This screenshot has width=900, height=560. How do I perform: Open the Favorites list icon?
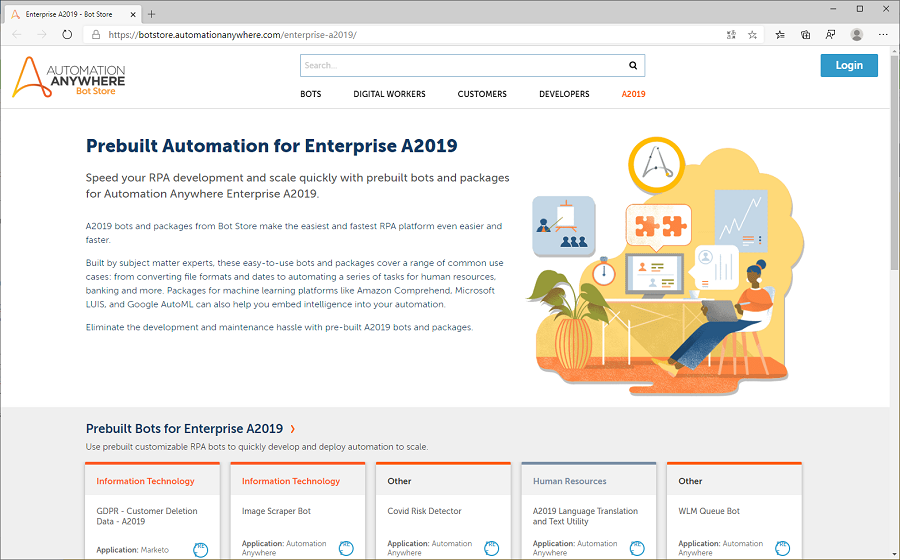[x=780, y=34]
